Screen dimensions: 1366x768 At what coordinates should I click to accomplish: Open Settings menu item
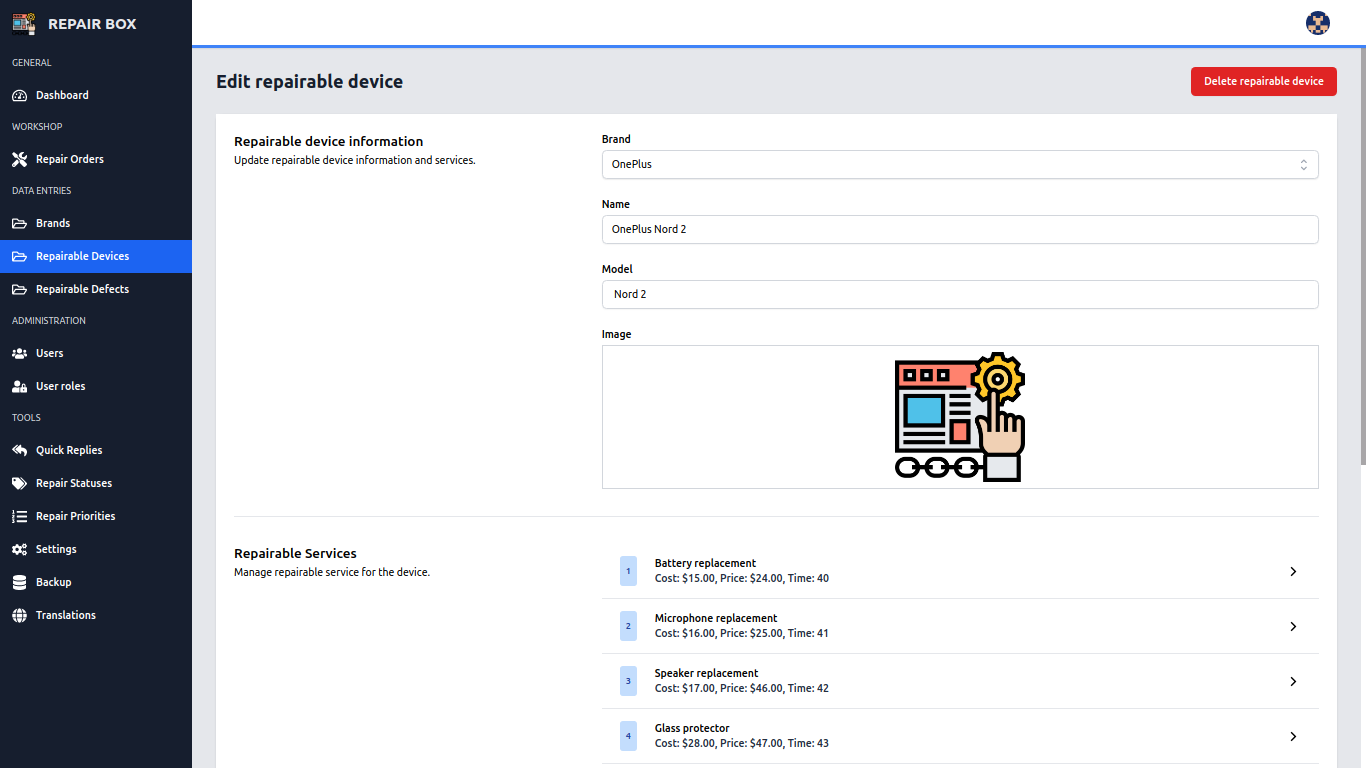96,550
